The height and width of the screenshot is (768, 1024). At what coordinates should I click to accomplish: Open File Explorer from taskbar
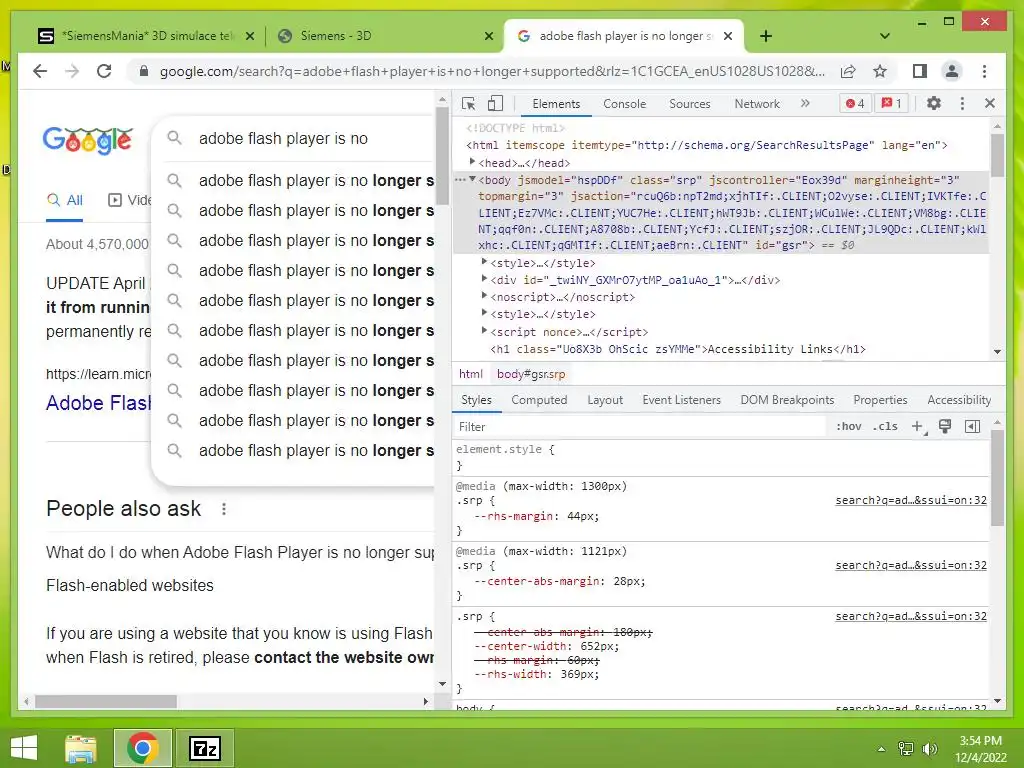coord(81,748)
